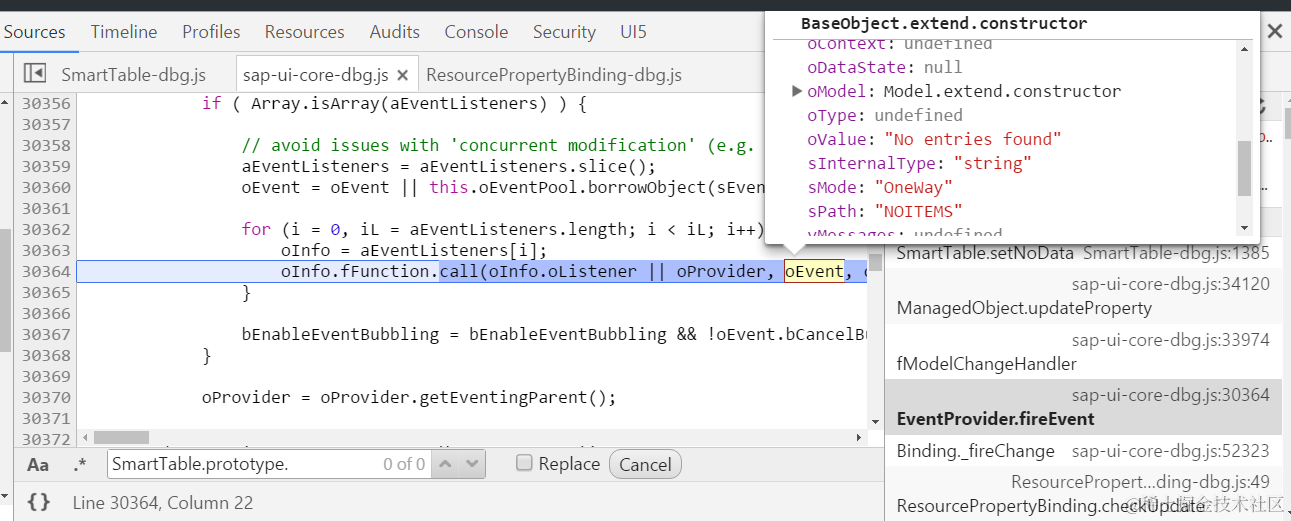The height and width of the screenshot is (521, 1291).
Task: Jump to next search match arrow
Action: coord(472,464)
